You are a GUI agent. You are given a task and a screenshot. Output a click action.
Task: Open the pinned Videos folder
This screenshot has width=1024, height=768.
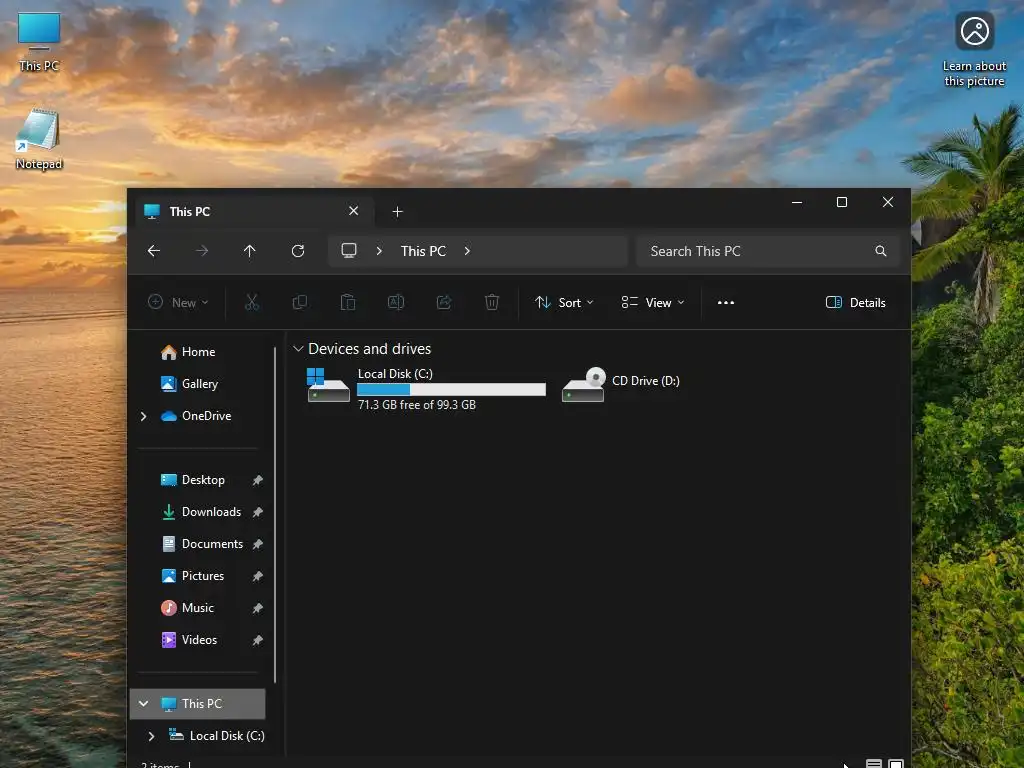[199, 640]
